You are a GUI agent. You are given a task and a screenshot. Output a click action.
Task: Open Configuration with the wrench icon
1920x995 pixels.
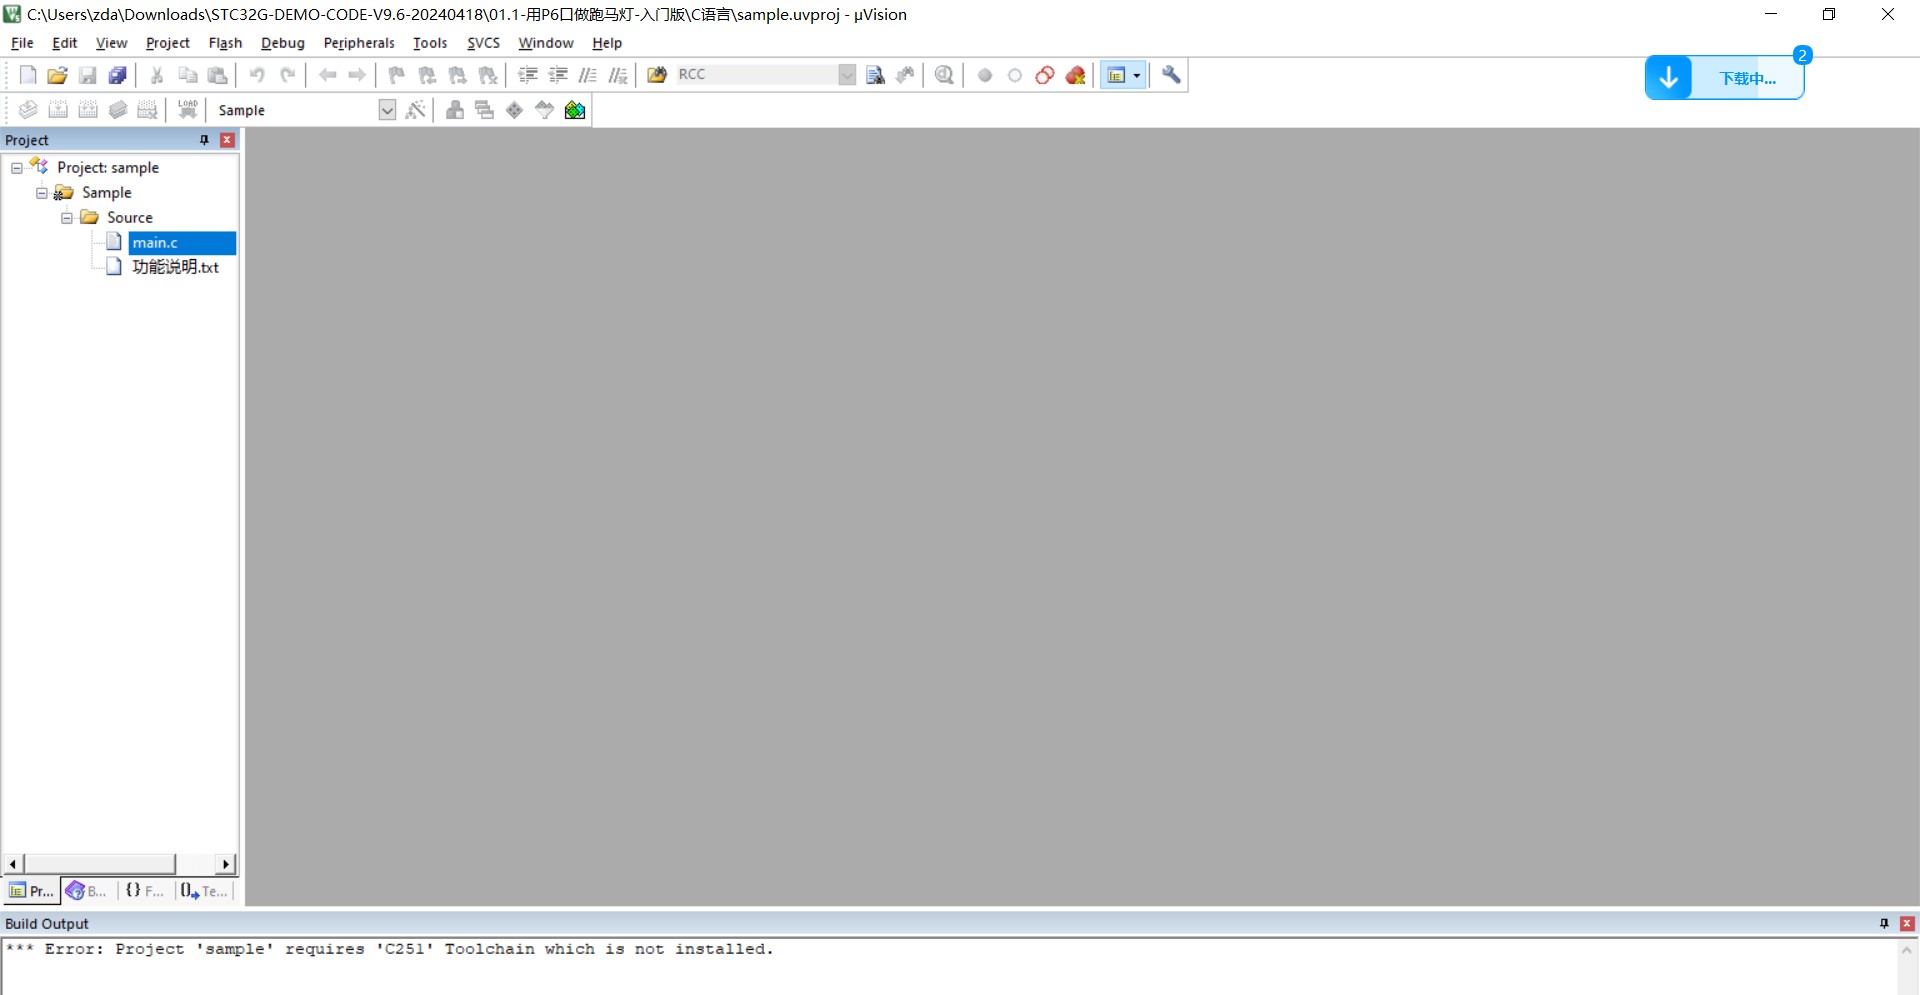1171,75
